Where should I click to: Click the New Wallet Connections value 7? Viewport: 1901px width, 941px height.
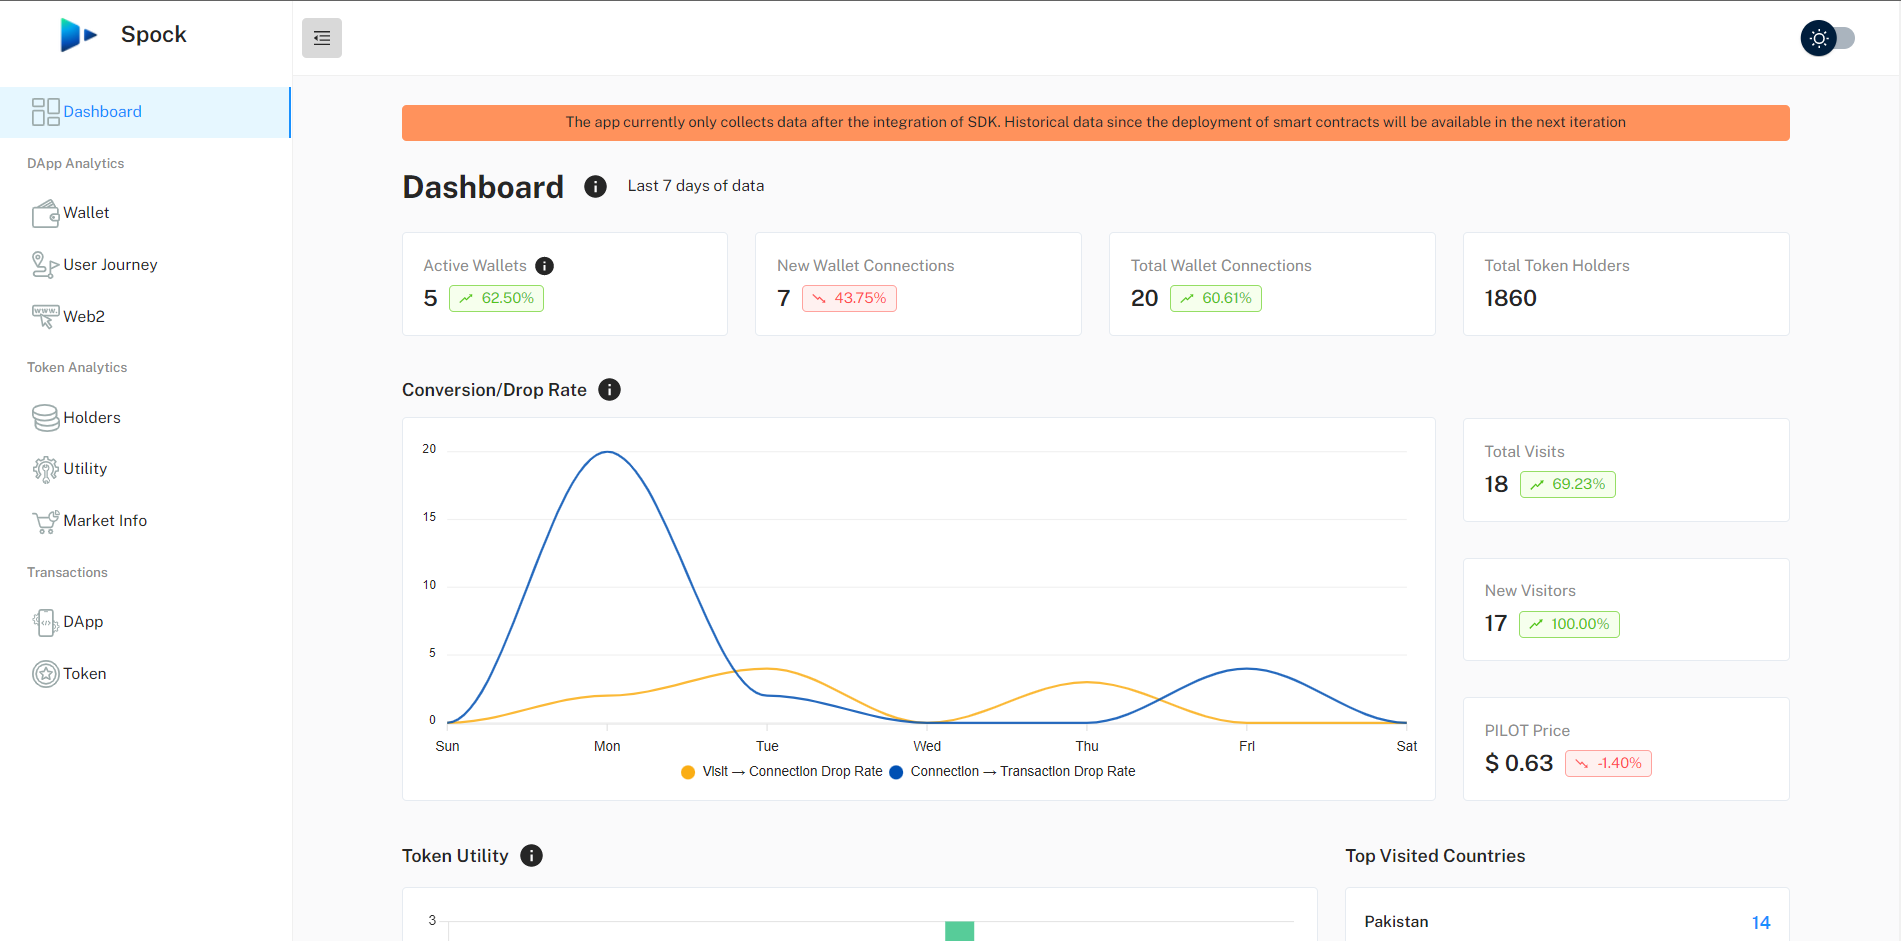[x=783, y=298]
